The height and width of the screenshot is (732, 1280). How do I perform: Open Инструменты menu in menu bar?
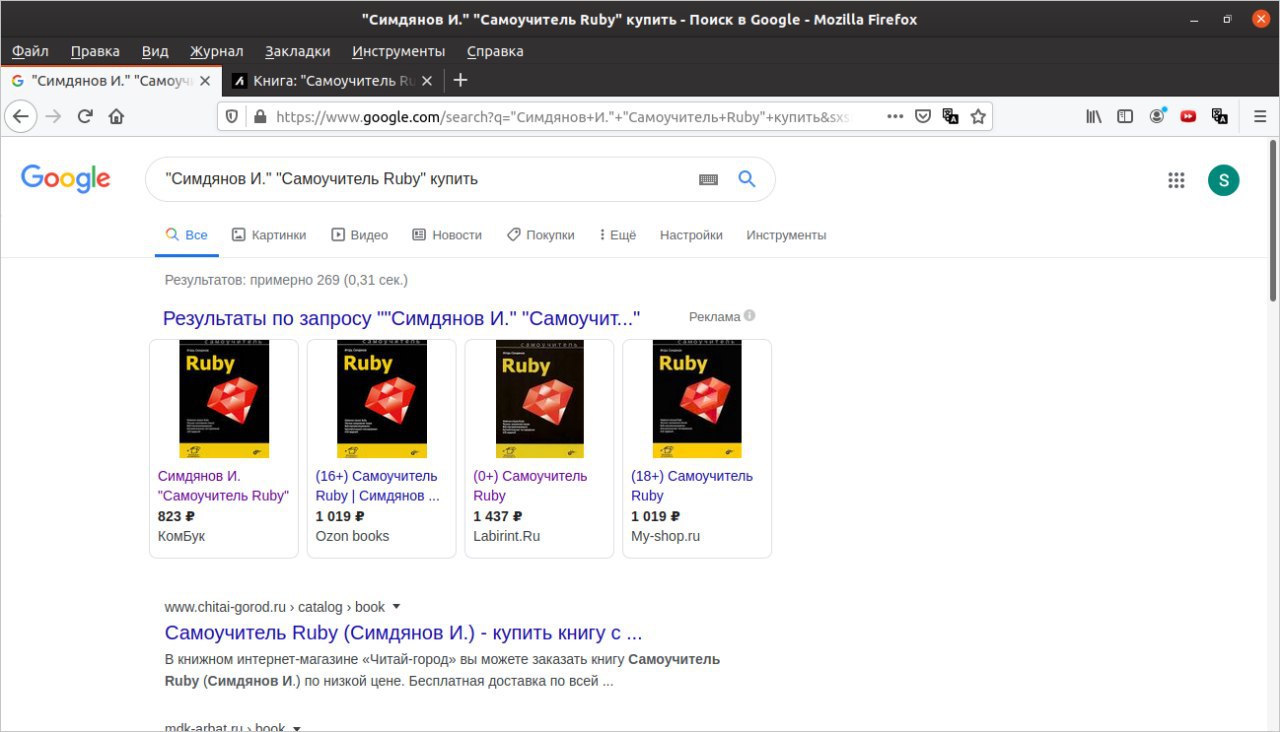[398, 51]
